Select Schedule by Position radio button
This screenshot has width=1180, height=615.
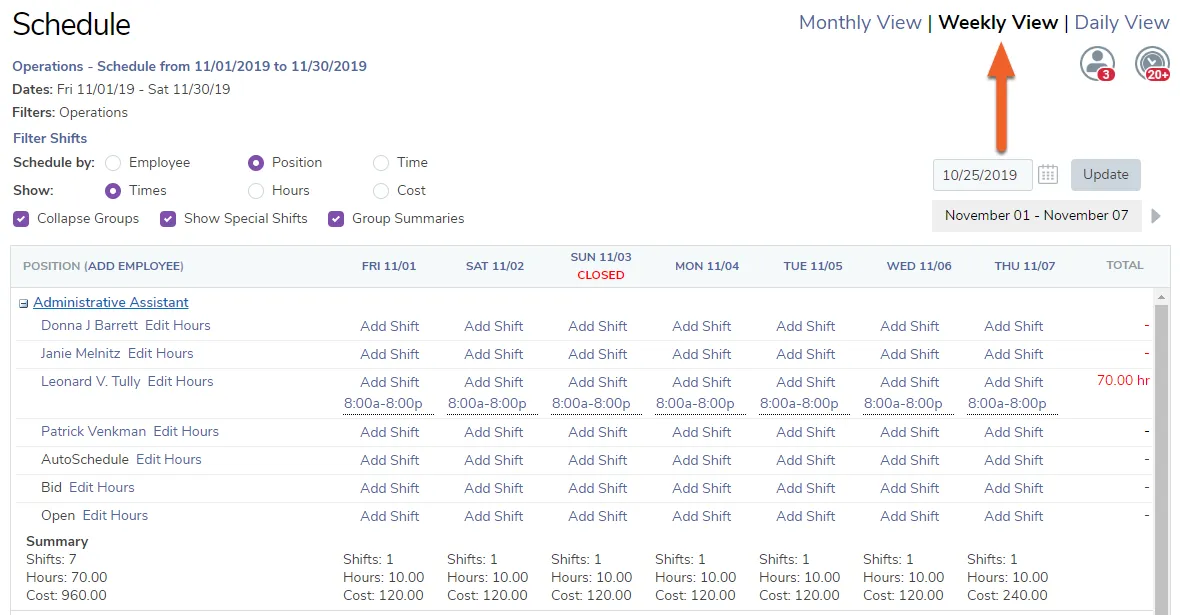pos(256,163)
